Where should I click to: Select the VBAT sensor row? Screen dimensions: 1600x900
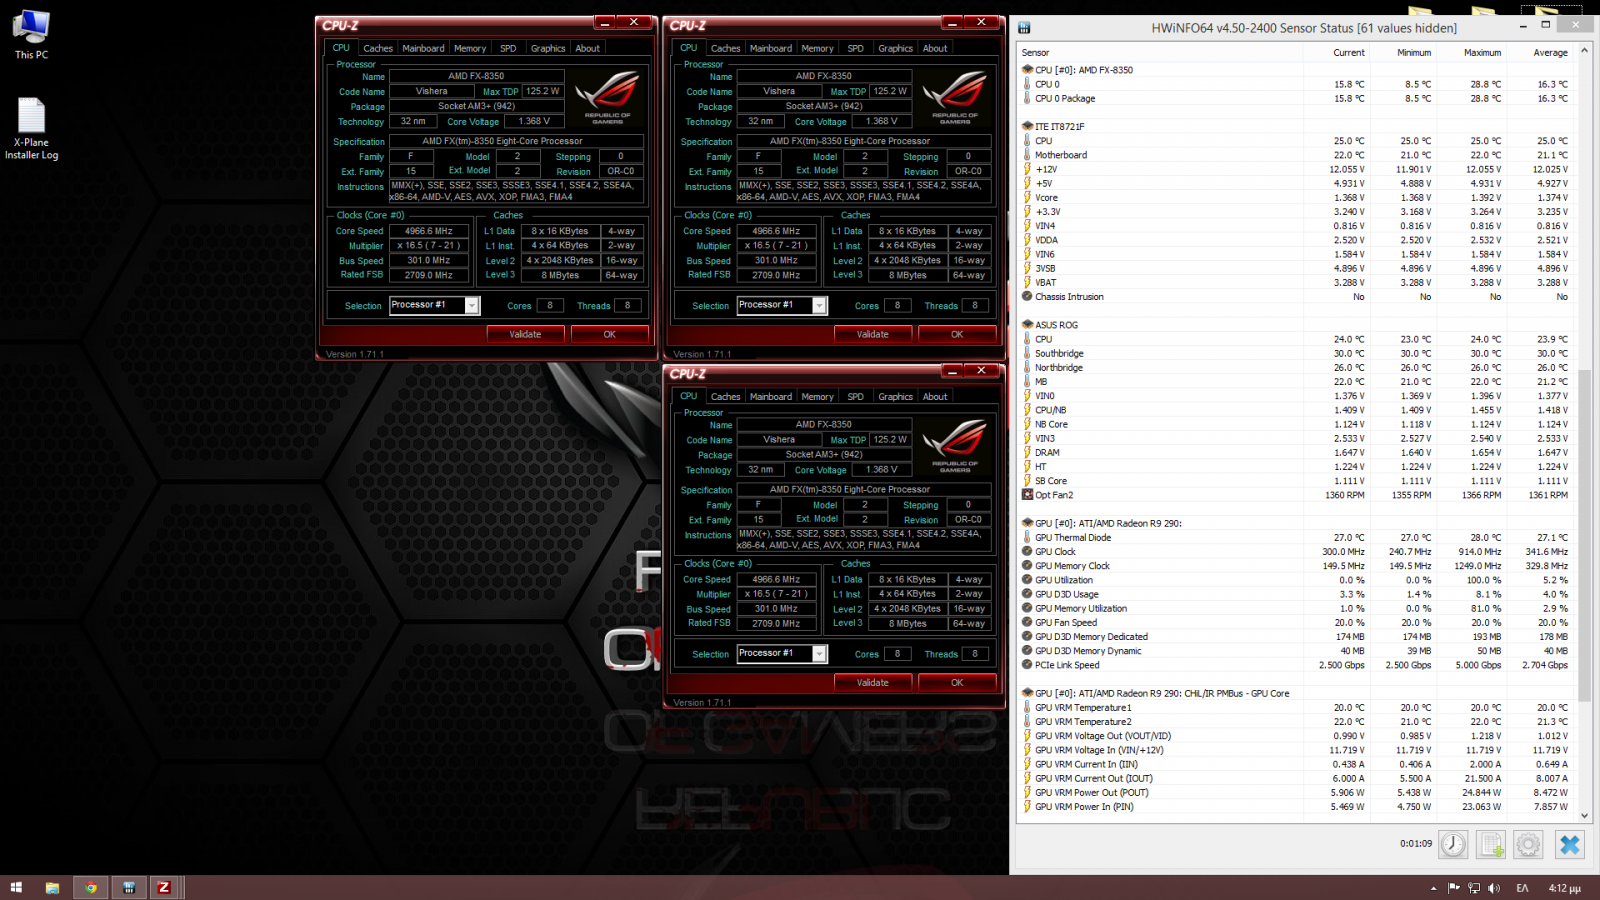click(1295, 283)
